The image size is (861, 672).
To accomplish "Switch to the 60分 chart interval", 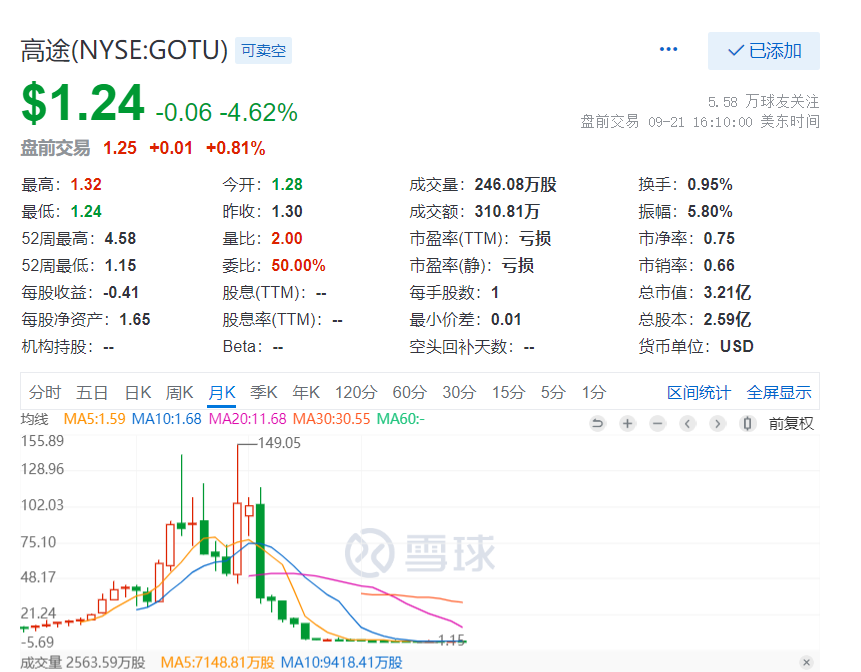I will [410, 393].
